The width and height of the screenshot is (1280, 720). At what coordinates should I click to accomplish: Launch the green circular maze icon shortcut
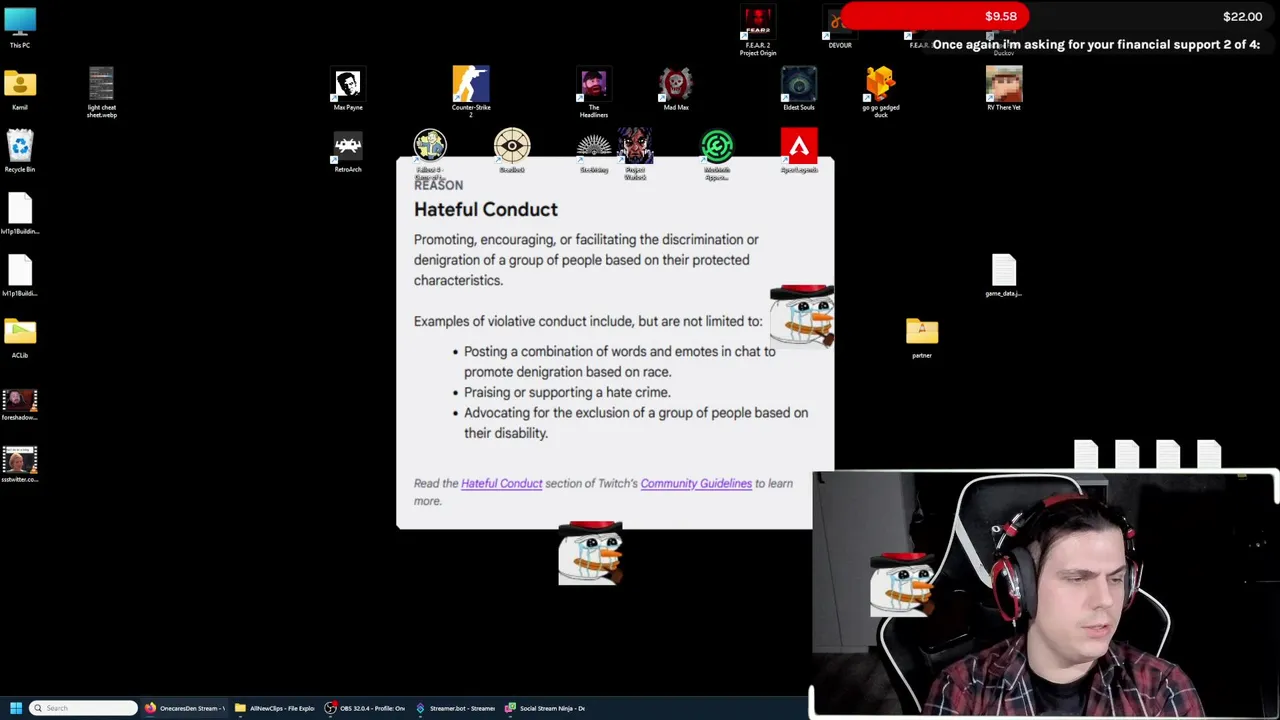tap(717, 153)
